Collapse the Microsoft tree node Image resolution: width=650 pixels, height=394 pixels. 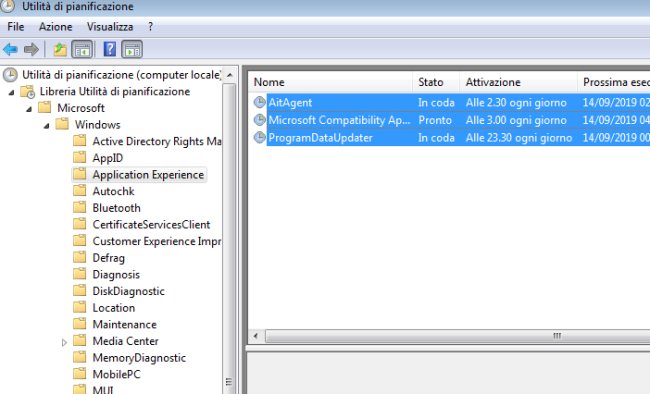click(29, 109)
